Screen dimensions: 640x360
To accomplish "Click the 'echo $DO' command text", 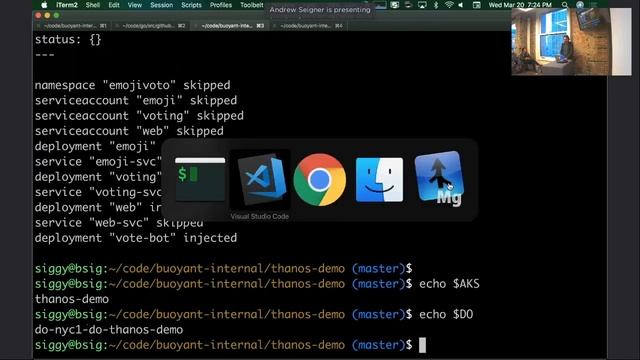I will point(446,314).
